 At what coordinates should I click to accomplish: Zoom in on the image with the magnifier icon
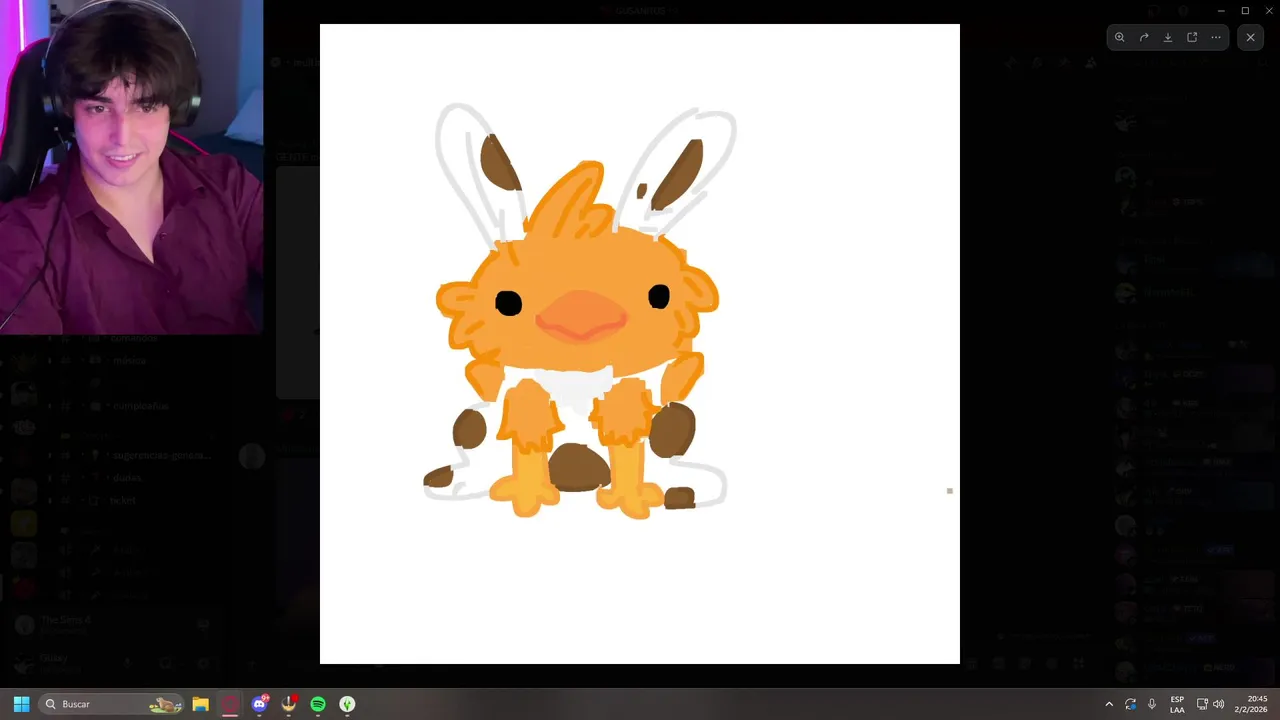(1120, 37)
